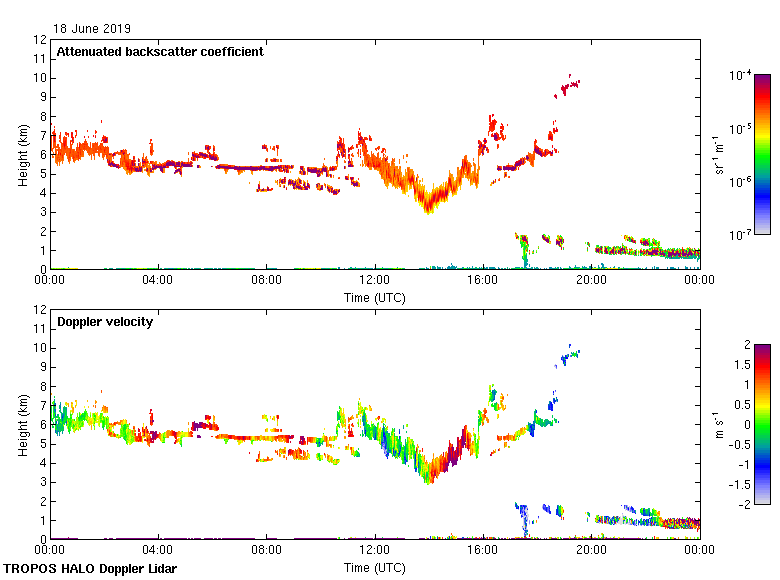Click the 10⁻⁷ label on the backscatter colorbar

(740, 234)
